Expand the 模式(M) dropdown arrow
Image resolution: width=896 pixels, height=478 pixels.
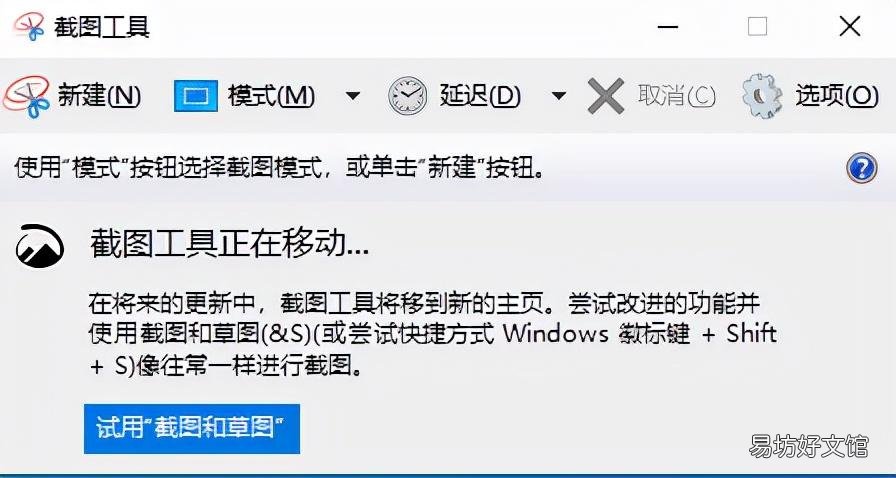pyautogui.click(x=354, y=95)
